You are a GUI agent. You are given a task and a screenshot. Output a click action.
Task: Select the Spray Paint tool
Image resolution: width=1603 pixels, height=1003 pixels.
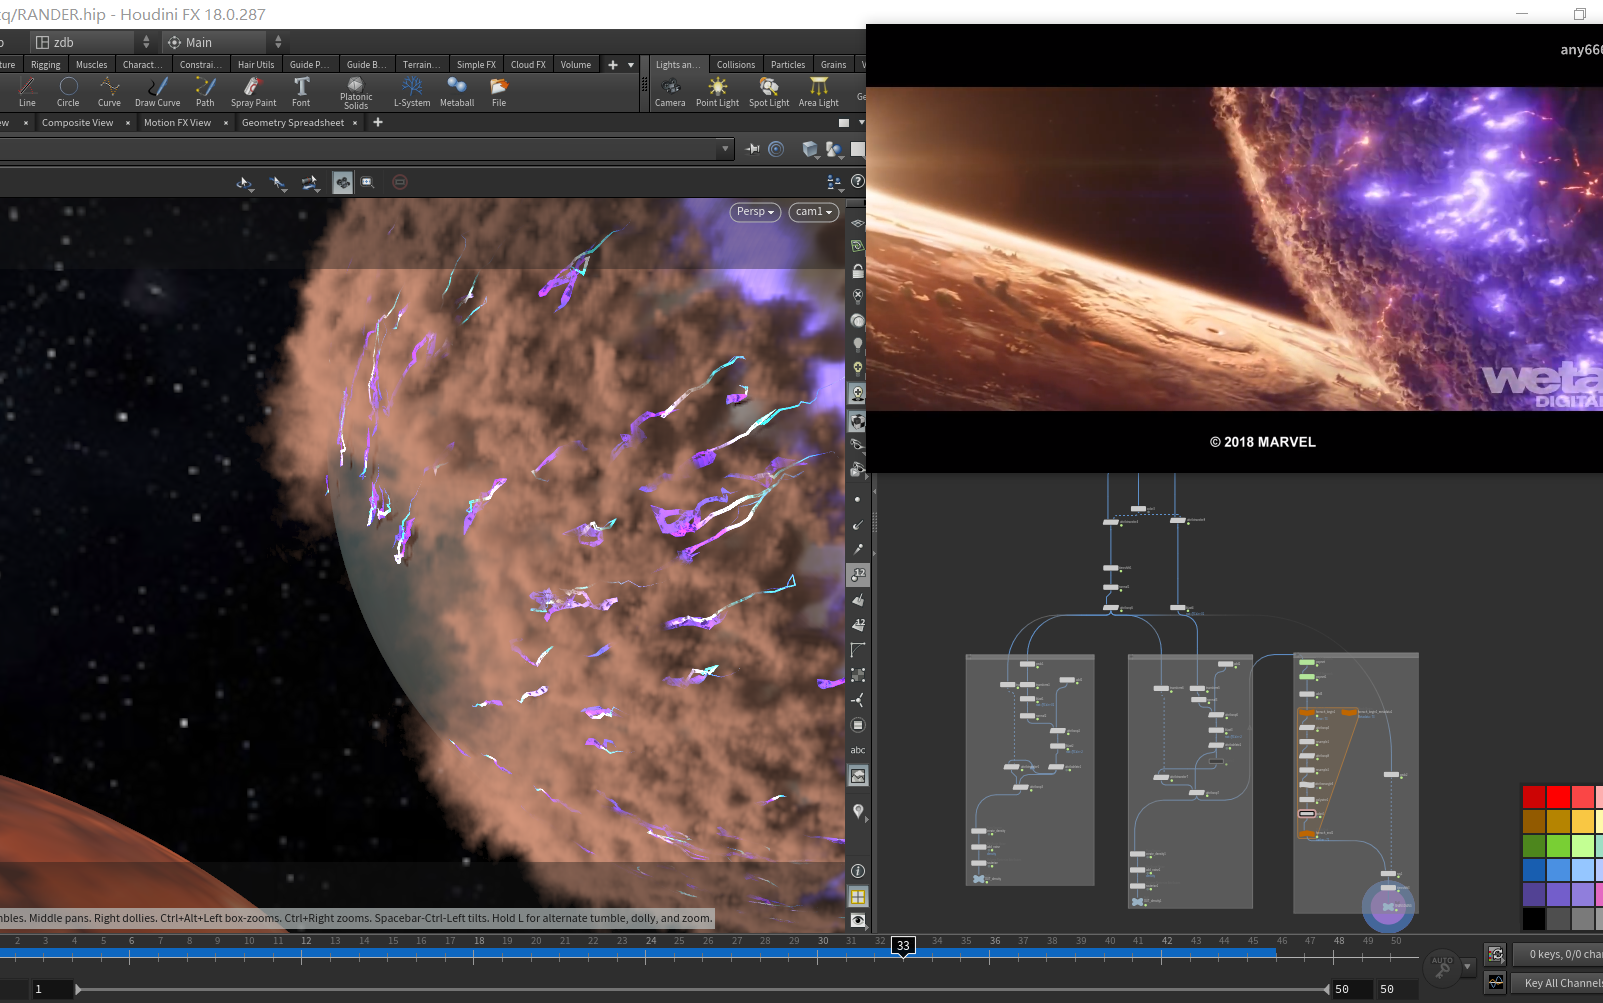(253, 92)
